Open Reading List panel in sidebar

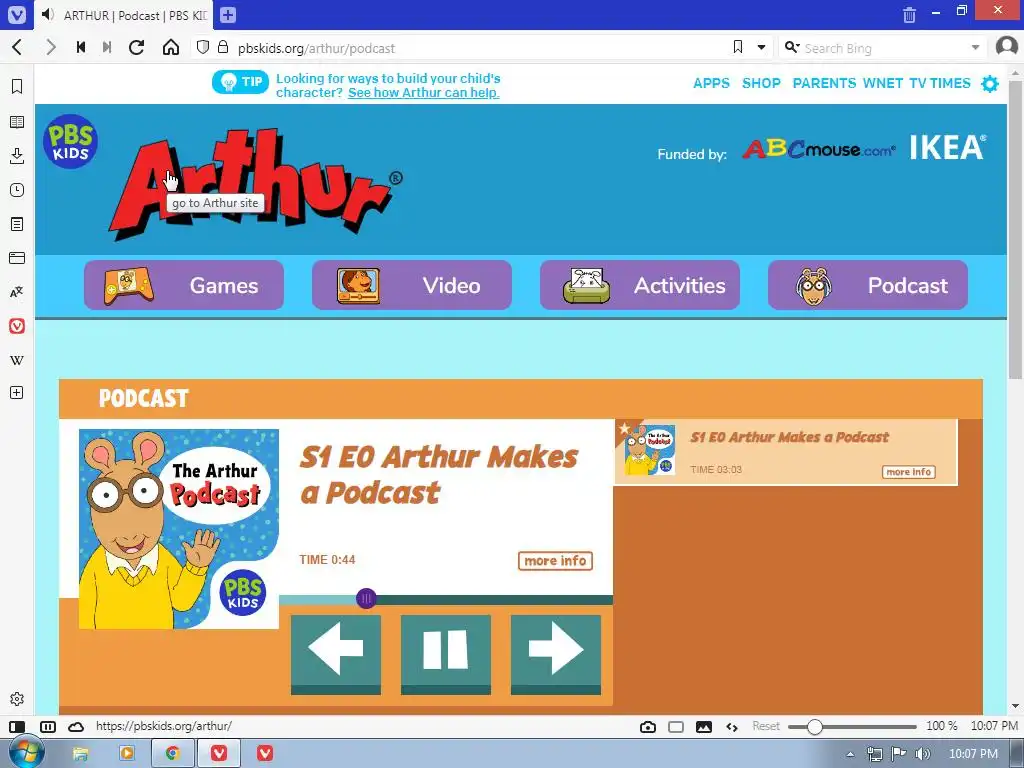[17, 121]
